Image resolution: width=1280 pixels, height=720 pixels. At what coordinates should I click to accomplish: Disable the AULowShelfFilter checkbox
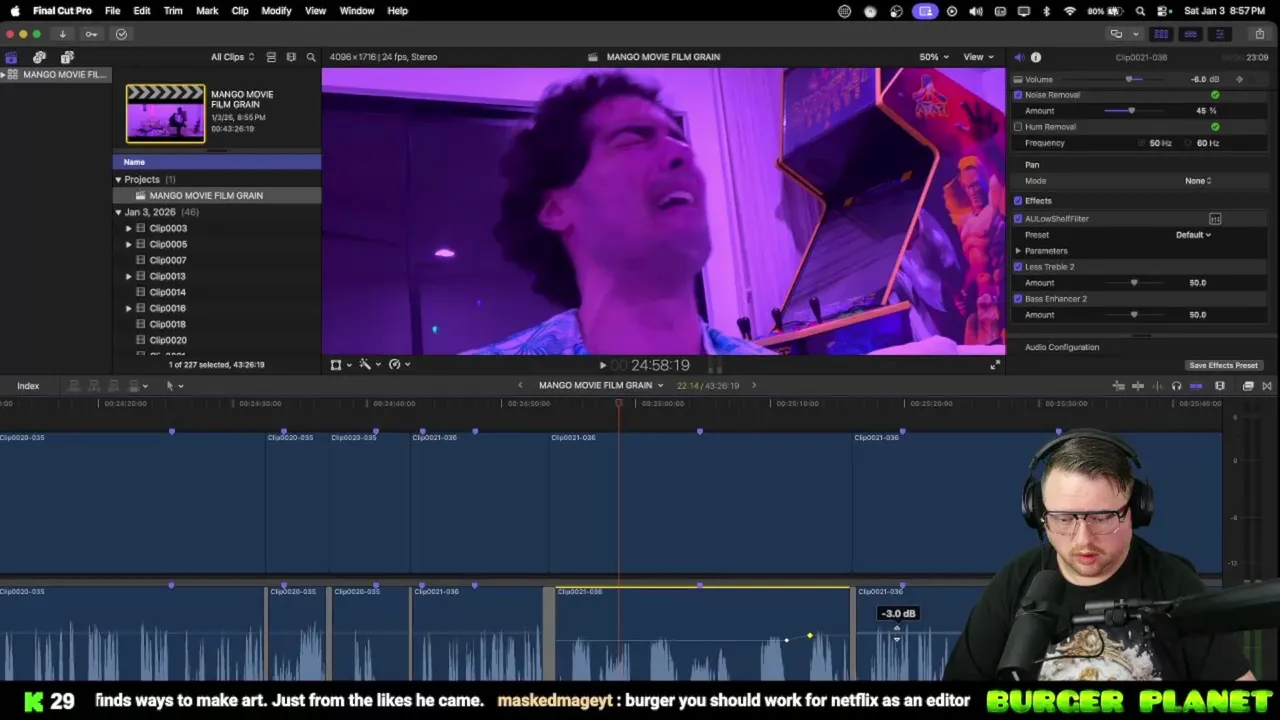(1018, 219)
